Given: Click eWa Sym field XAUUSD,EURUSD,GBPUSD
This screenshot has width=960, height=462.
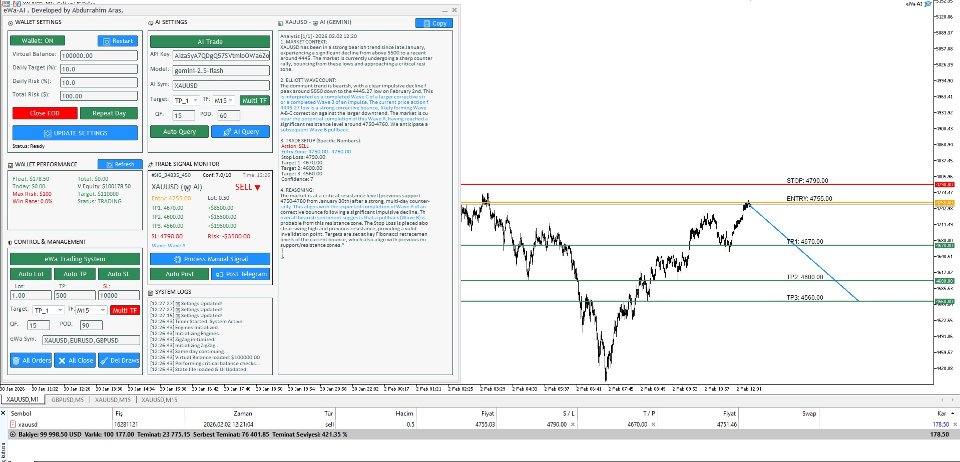Looking at the screenshot, I should [x=91, y=340].
